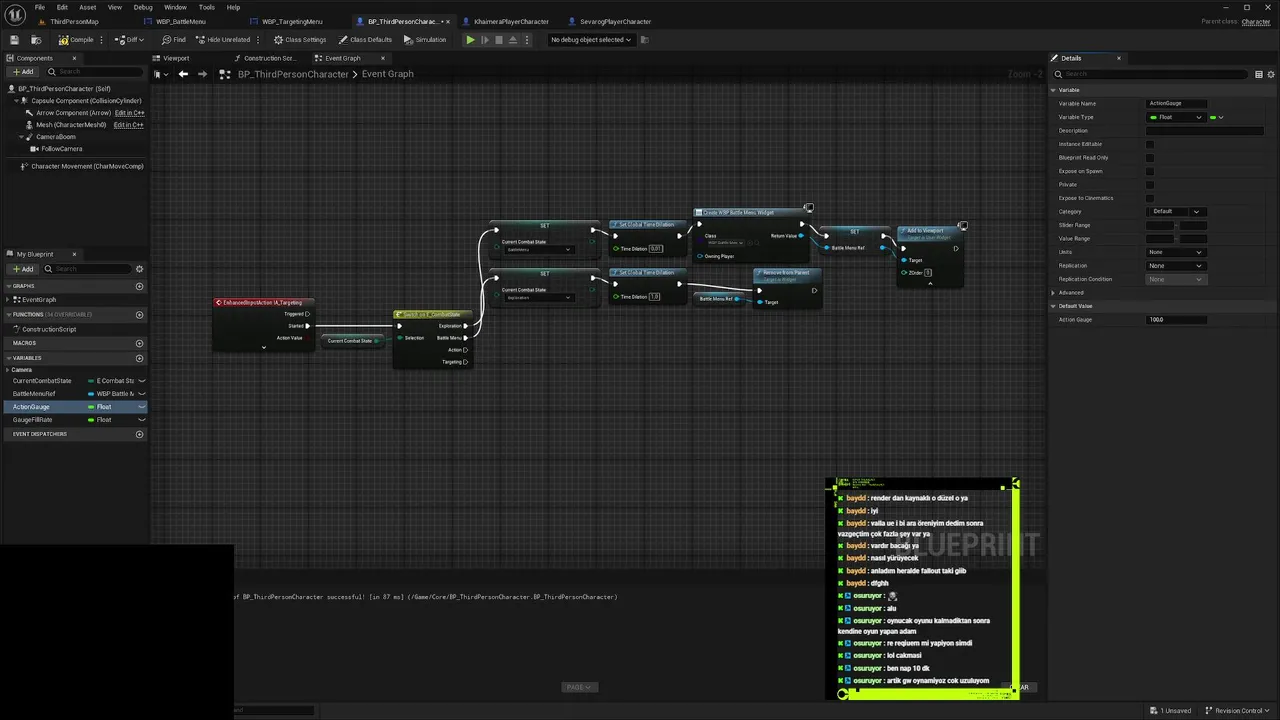Image resolution: width=1280 pixels, height=720 pixels.
Task: Open the File menu
Action: 40,7
